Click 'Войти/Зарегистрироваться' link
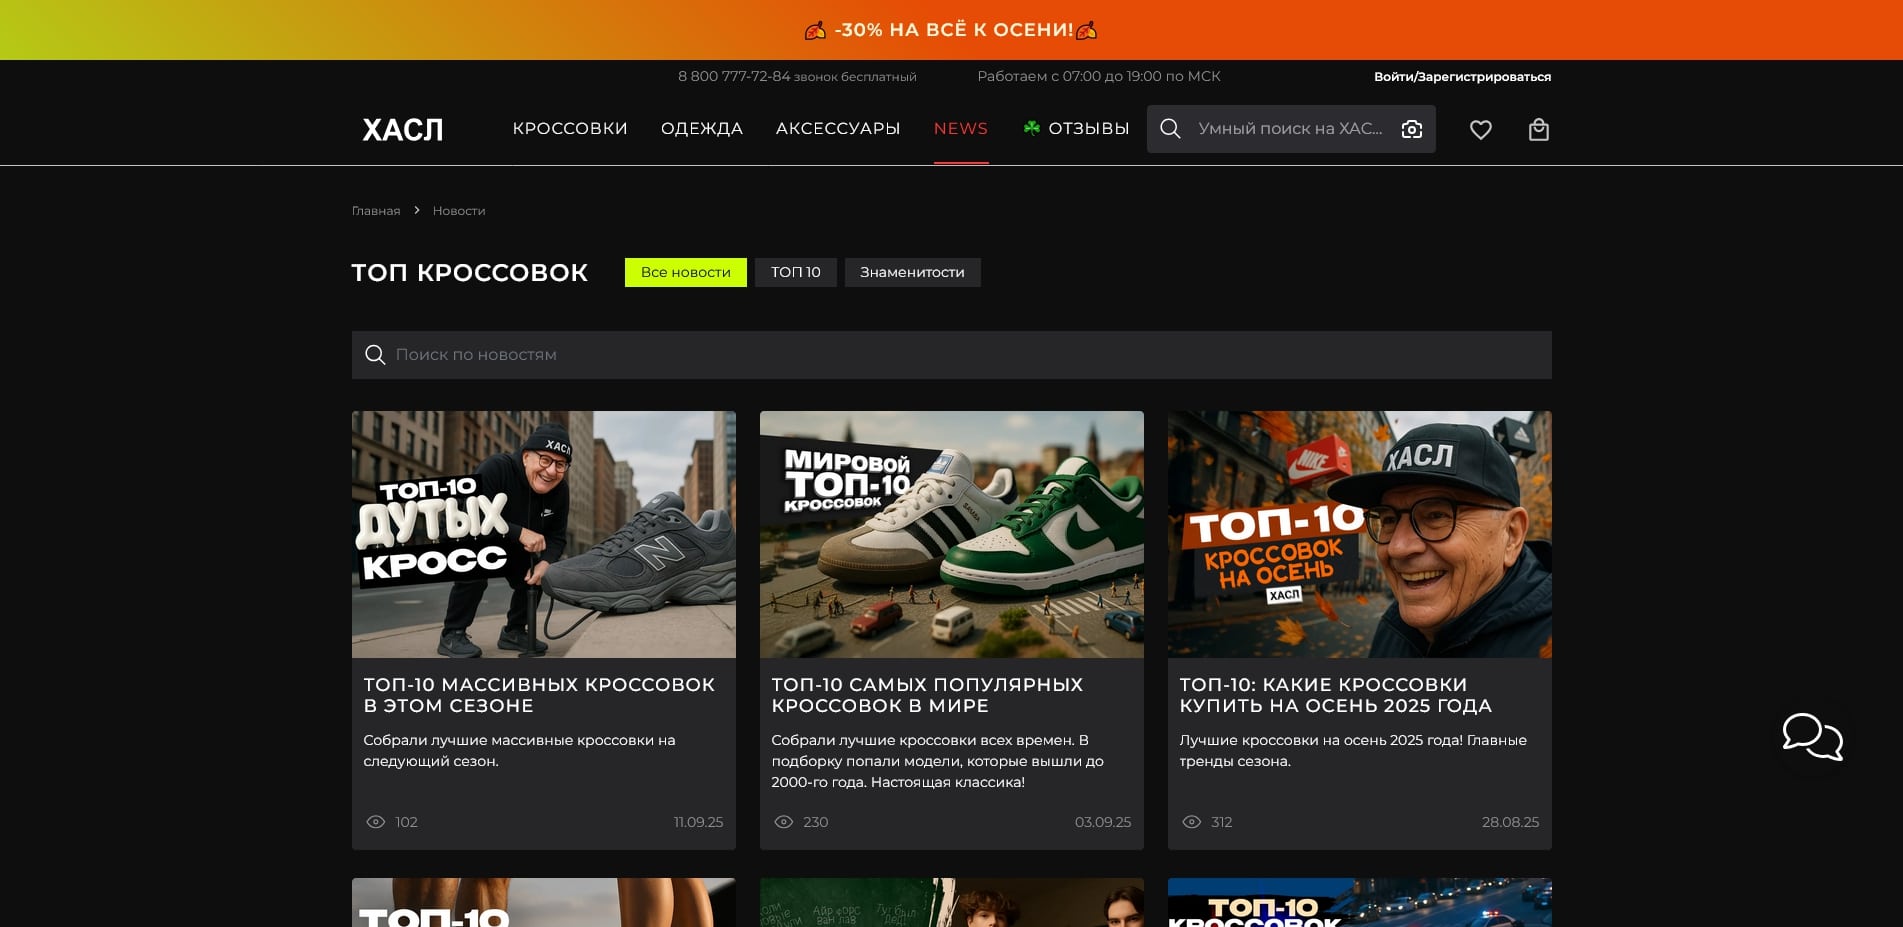Screen dimensions: 1903x927 [x=1461, y=77]
